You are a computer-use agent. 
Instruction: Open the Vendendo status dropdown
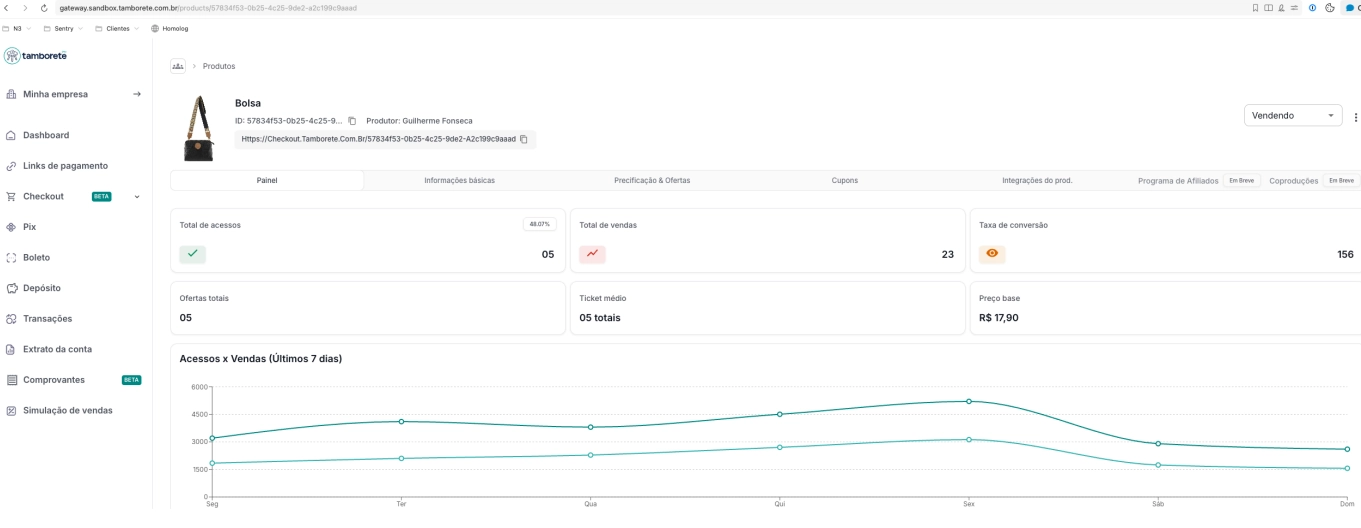(x=1292, y=116)
